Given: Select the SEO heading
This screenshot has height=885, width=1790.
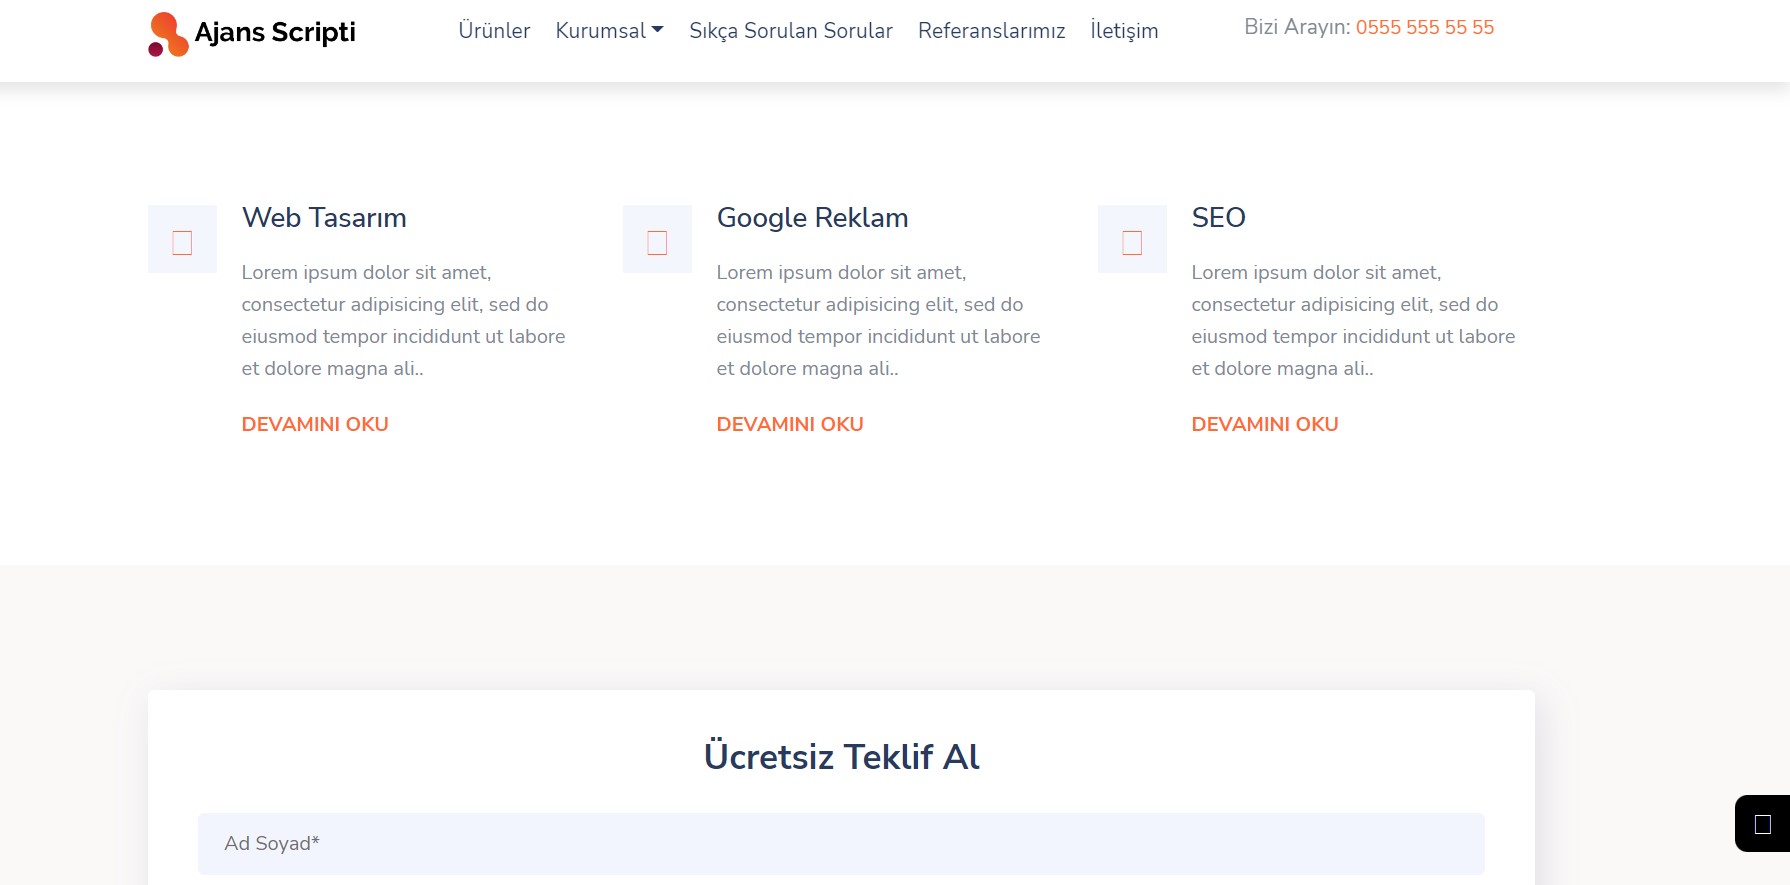Looking at the screenshot, I should point(1218,218).
